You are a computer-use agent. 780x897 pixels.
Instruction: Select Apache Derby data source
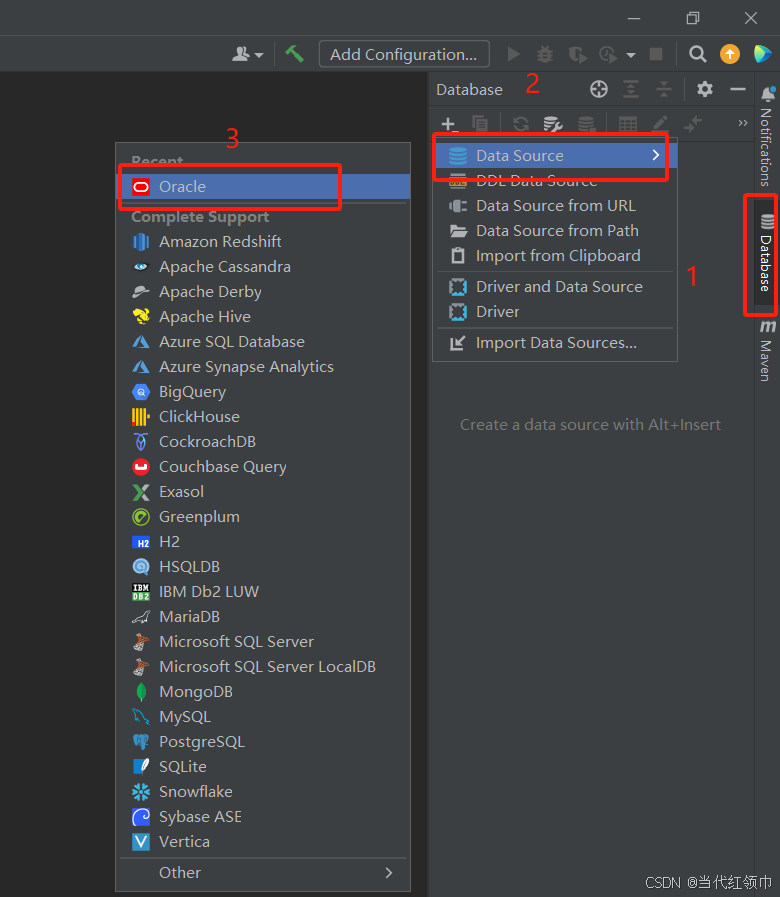point(265,292)
